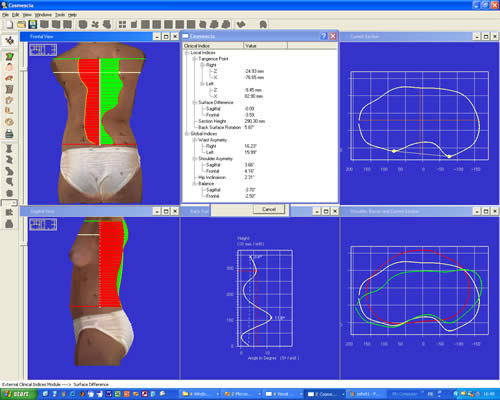Screen dimensions: 500x400
Task: Open the small dropdown in left sidebar
Action: pyautogui.click(x=14, y=203)
